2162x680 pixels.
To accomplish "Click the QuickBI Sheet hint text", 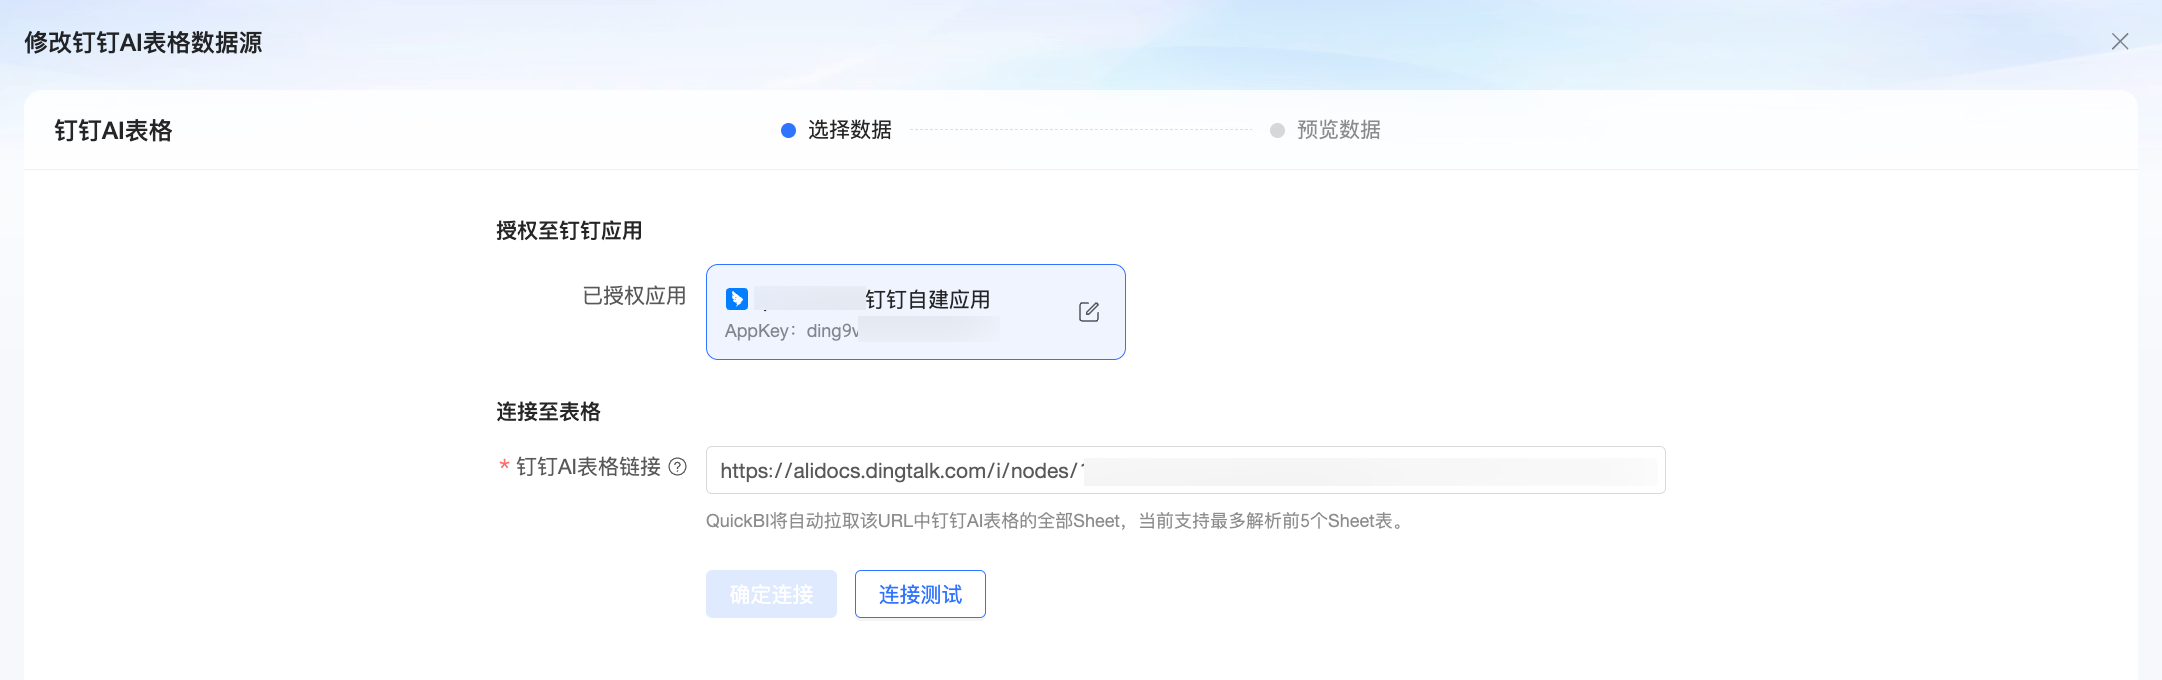I will coord(1056,521).
